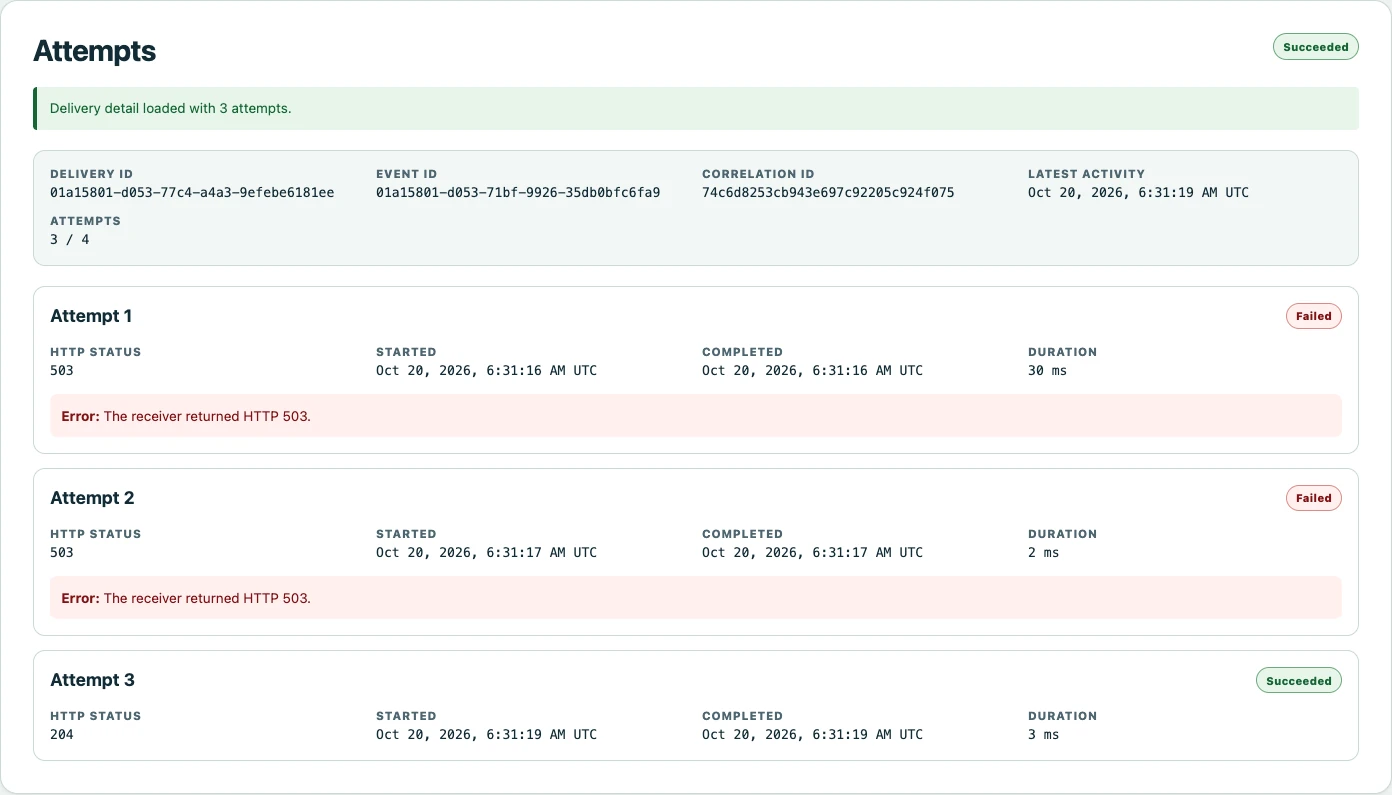Click the "Attempt 1" card heading

point(91,316)
